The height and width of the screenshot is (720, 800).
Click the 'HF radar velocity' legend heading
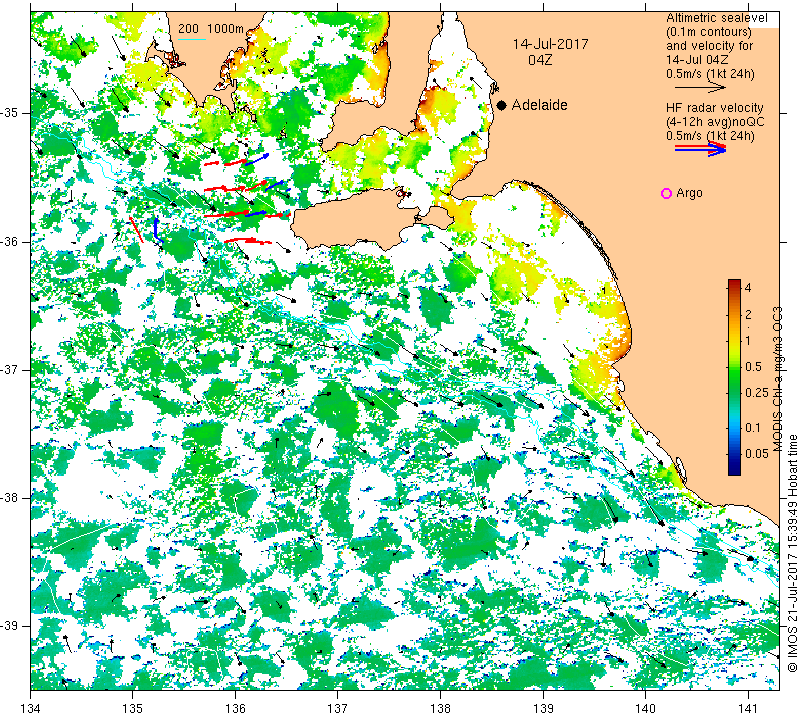714,108
